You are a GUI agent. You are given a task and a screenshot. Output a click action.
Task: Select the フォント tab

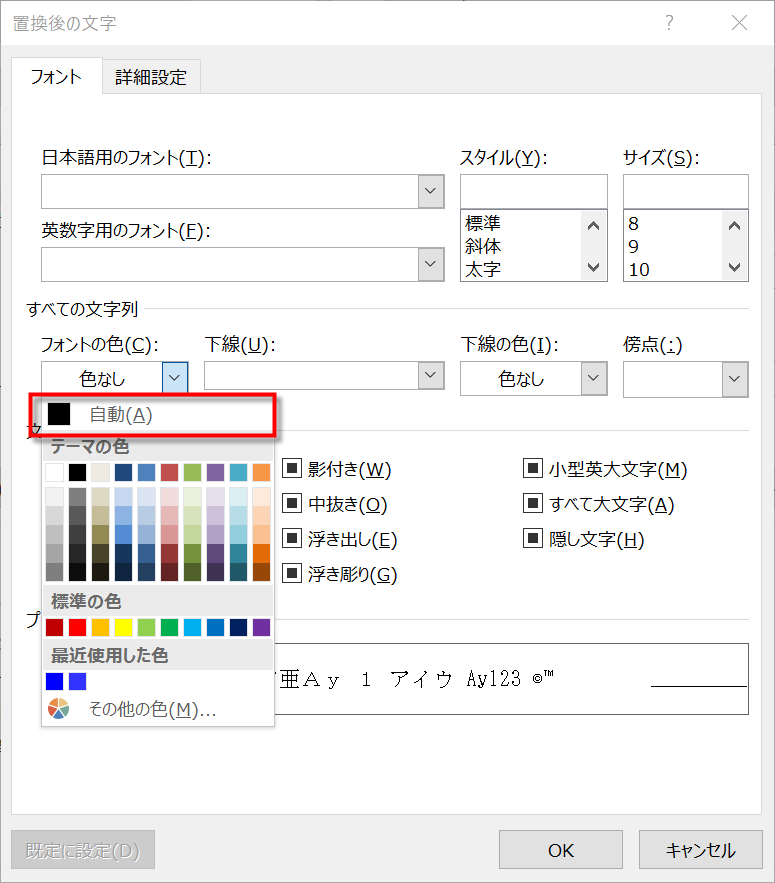[x=56, y=77]
